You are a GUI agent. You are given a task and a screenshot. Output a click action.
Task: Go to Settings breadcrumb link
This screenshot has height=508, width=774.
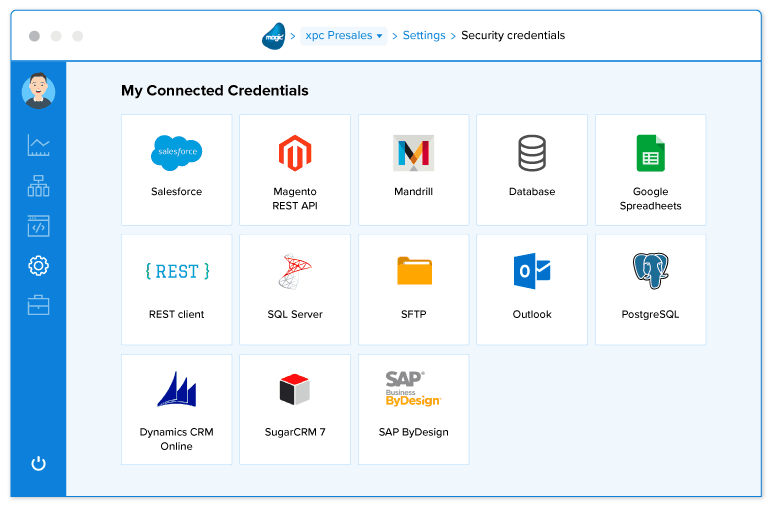click(x=424, y=36)
